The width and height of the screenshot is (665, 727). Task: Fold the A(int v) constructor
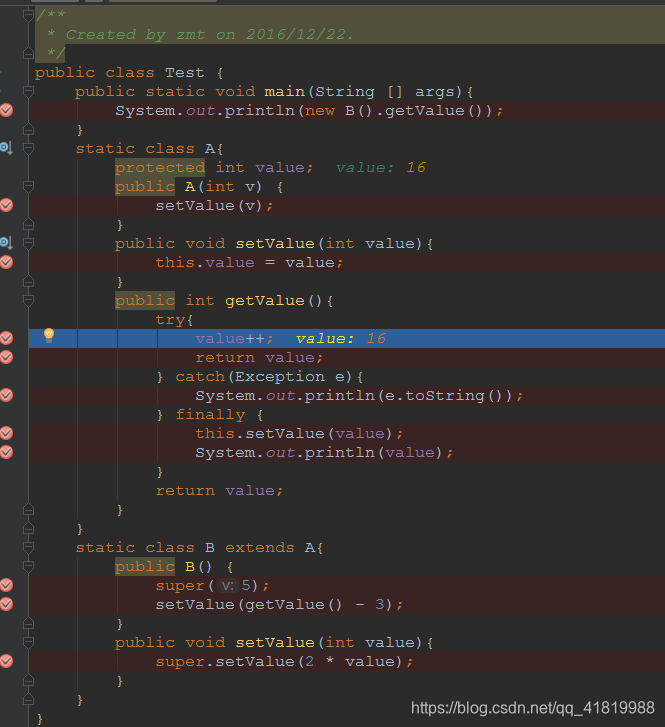tap(28, 186)
